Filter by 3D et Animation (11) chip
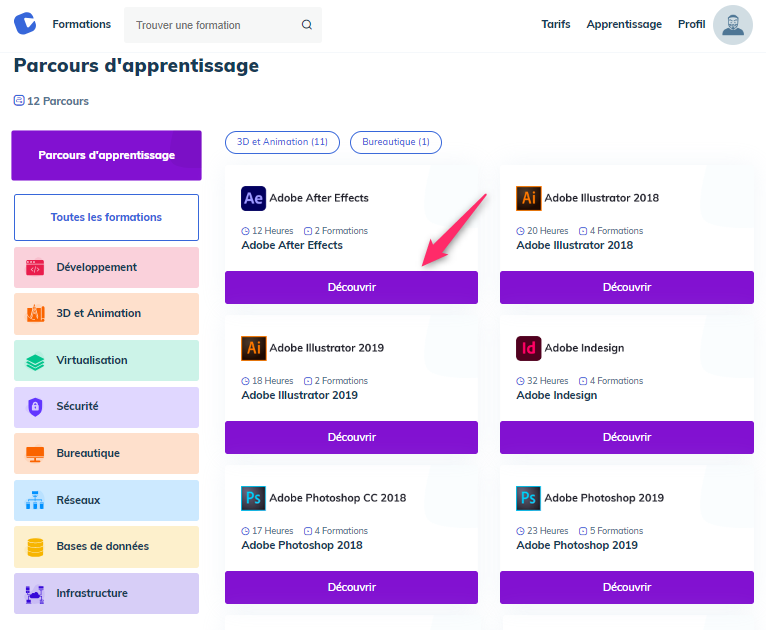 point(282,142)
